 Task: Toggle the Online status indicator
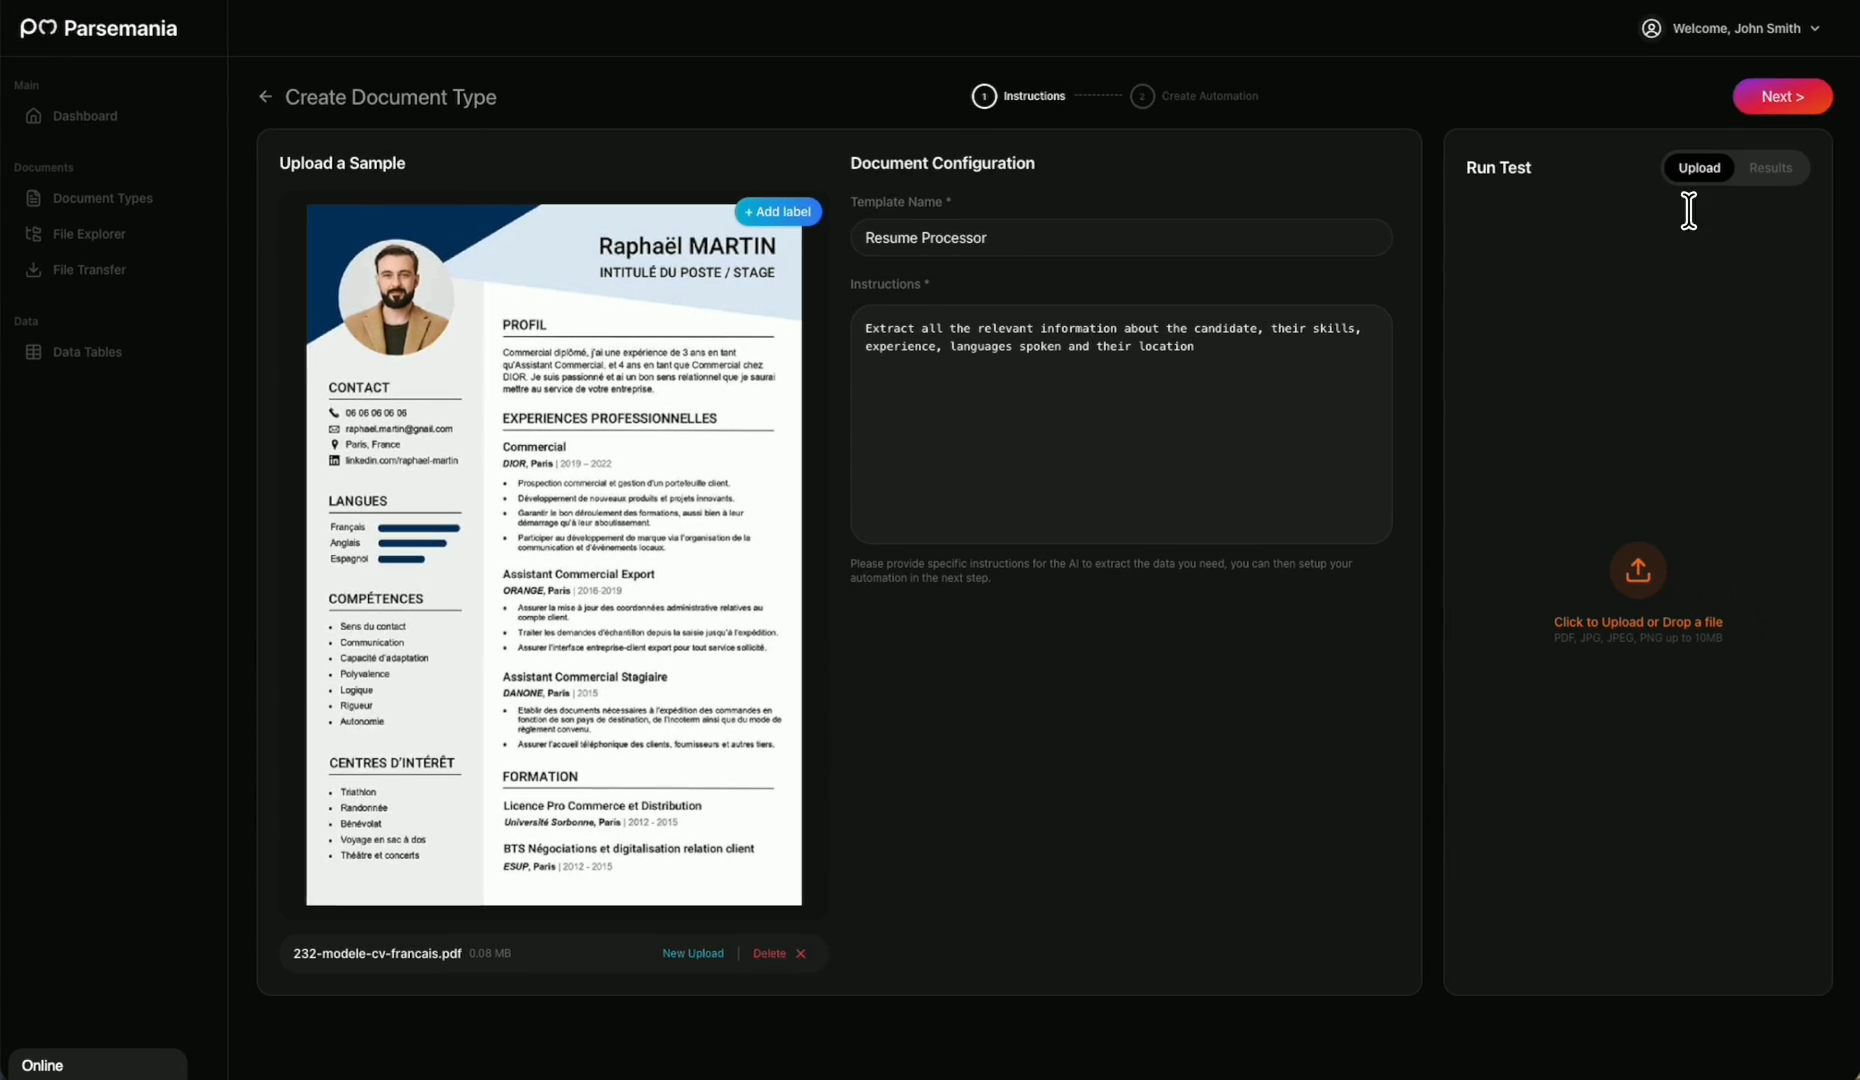click(42, 1064)
